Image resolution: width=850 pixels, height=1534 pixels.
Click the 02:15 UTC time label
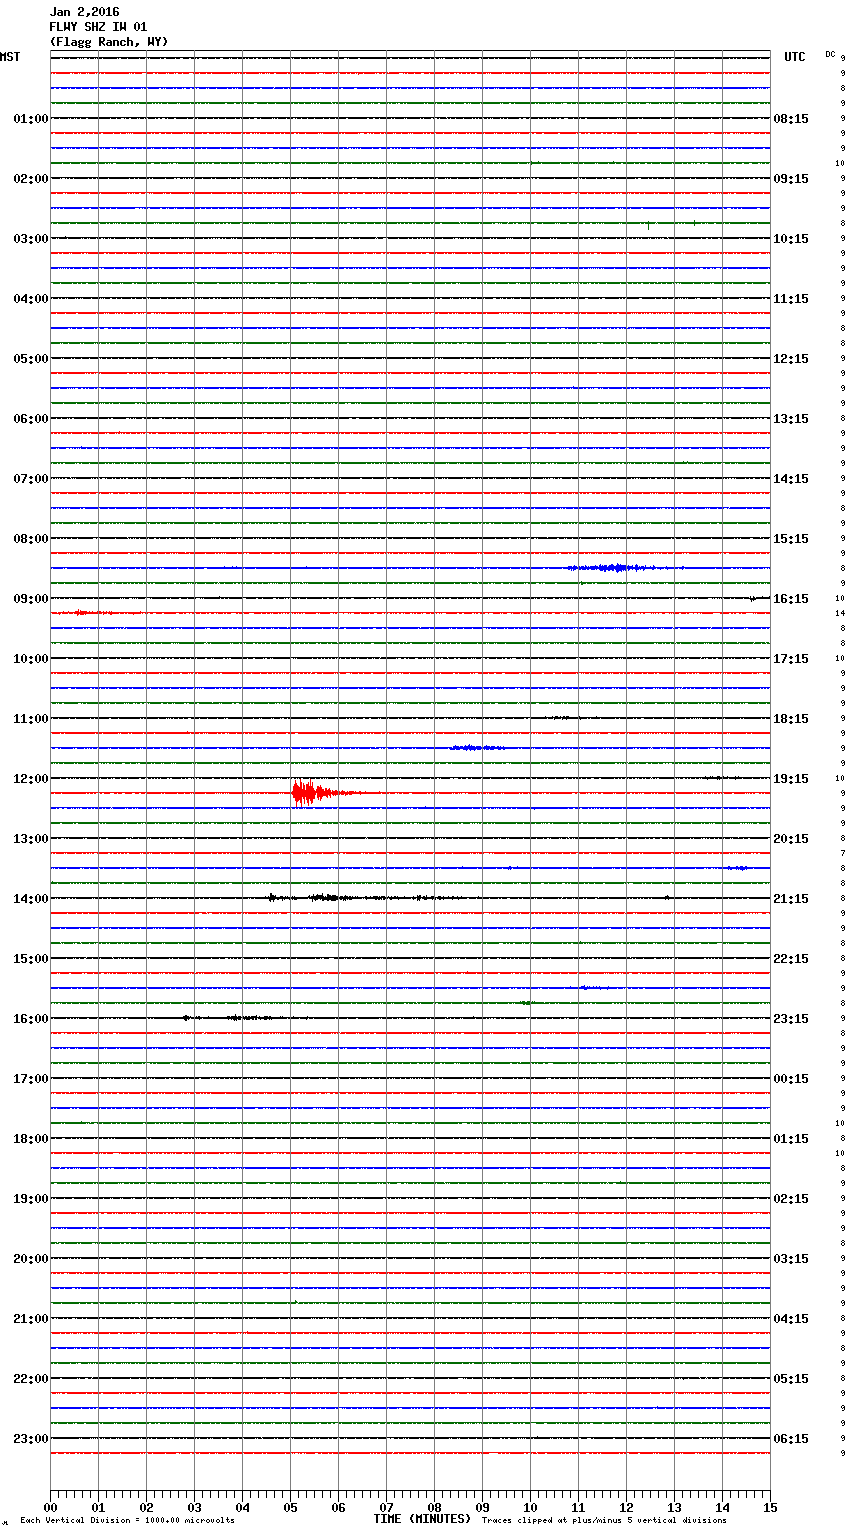(791, 1199)
